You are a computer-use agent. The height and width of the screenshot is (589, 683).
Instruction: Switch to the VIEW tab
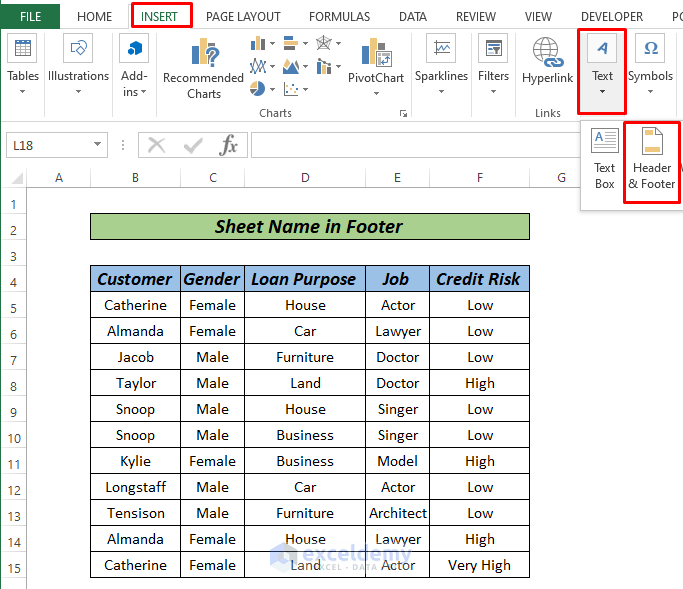[538, 17]
